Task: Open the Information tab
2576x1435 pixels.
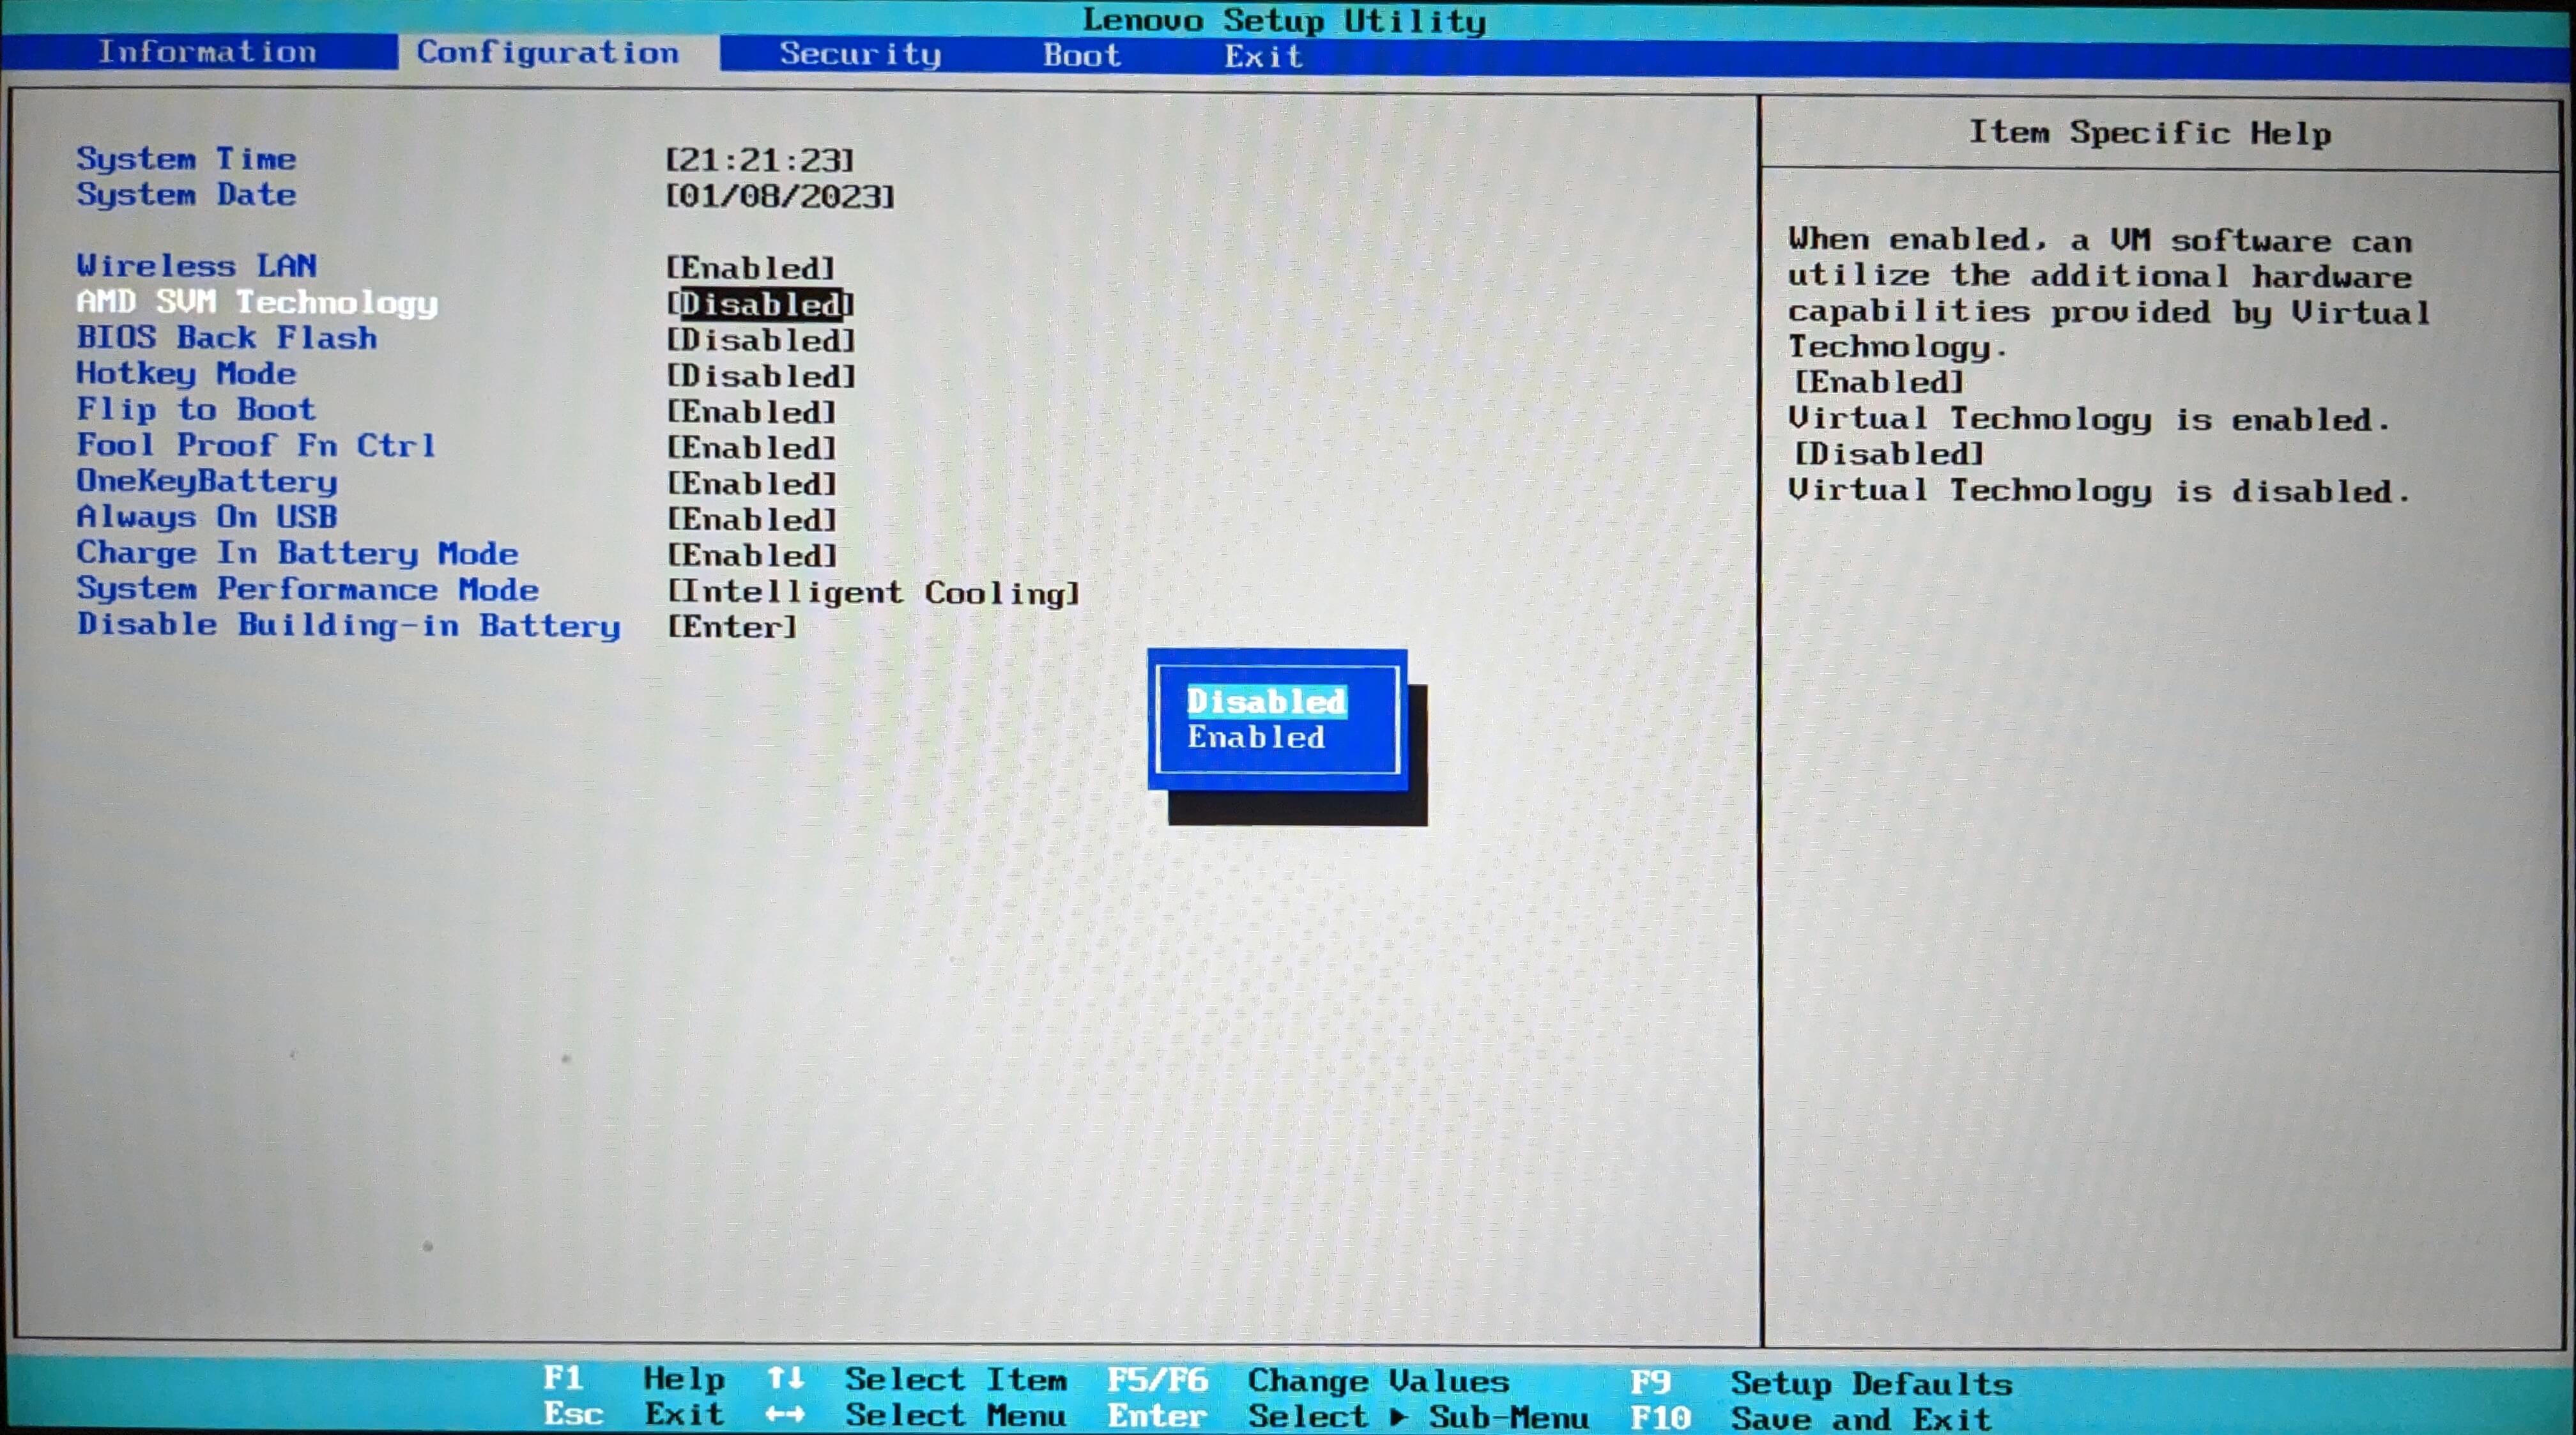Action: tap(207, 52)
